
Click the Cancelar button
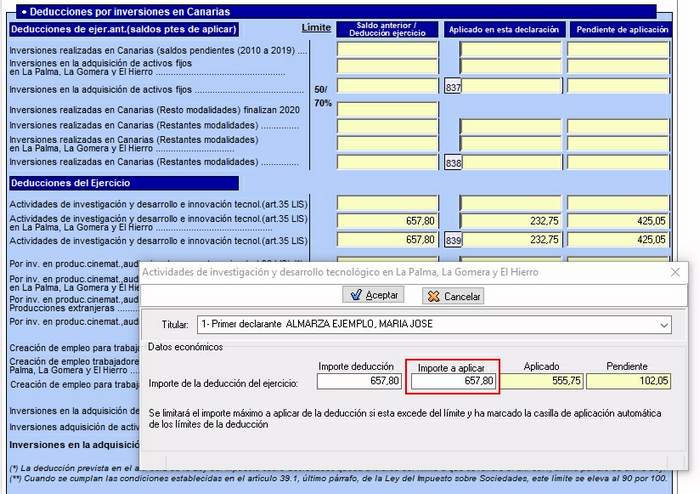(453, 296)
